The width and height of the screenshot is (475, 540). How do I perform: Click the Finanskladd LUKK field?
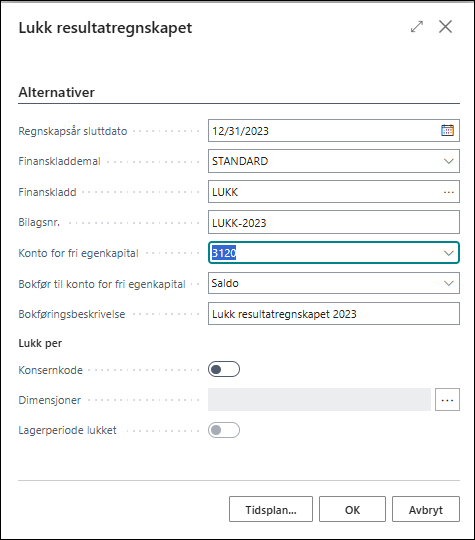point(324,192)
